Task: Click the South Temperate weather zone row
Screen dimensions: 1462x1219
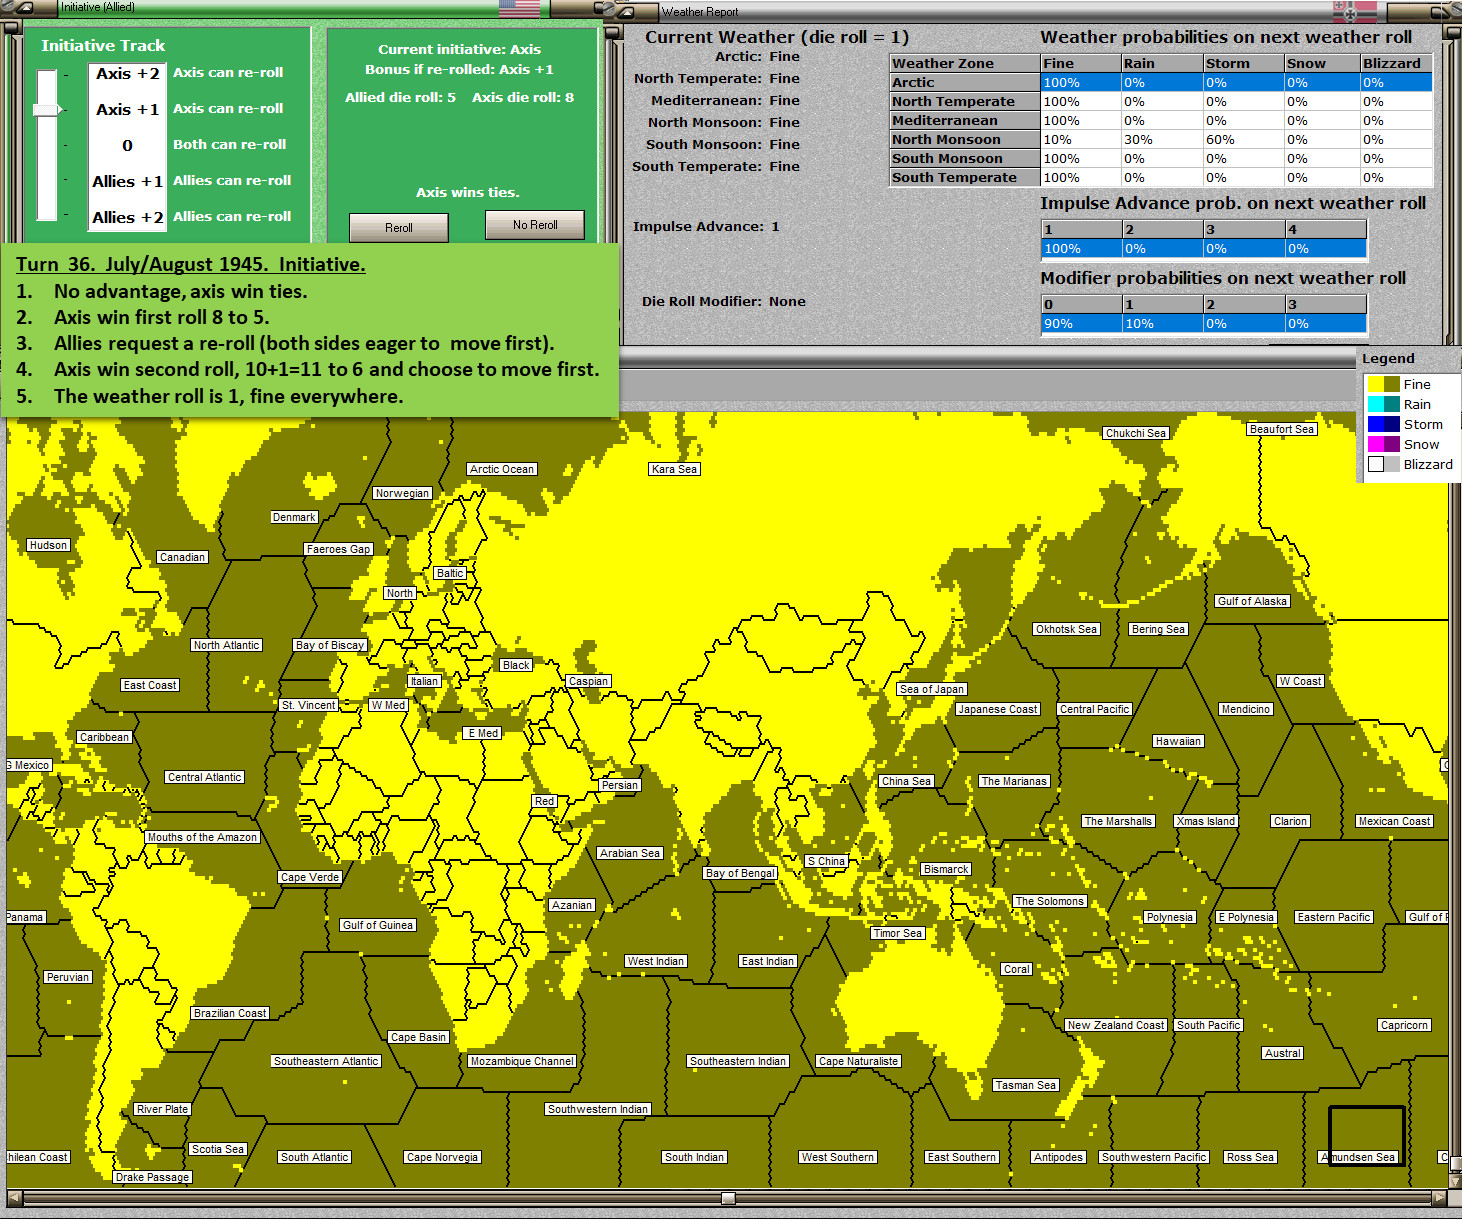Action: coord(1161,177)
